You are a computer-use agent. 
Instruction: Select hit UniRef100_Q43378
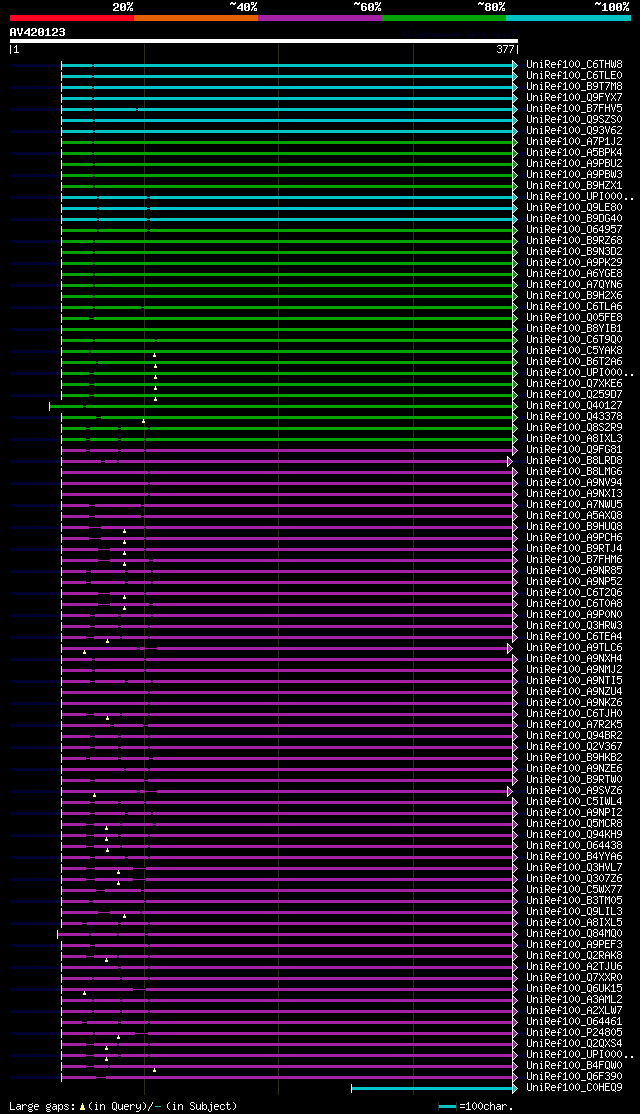[x=575, y=417]
